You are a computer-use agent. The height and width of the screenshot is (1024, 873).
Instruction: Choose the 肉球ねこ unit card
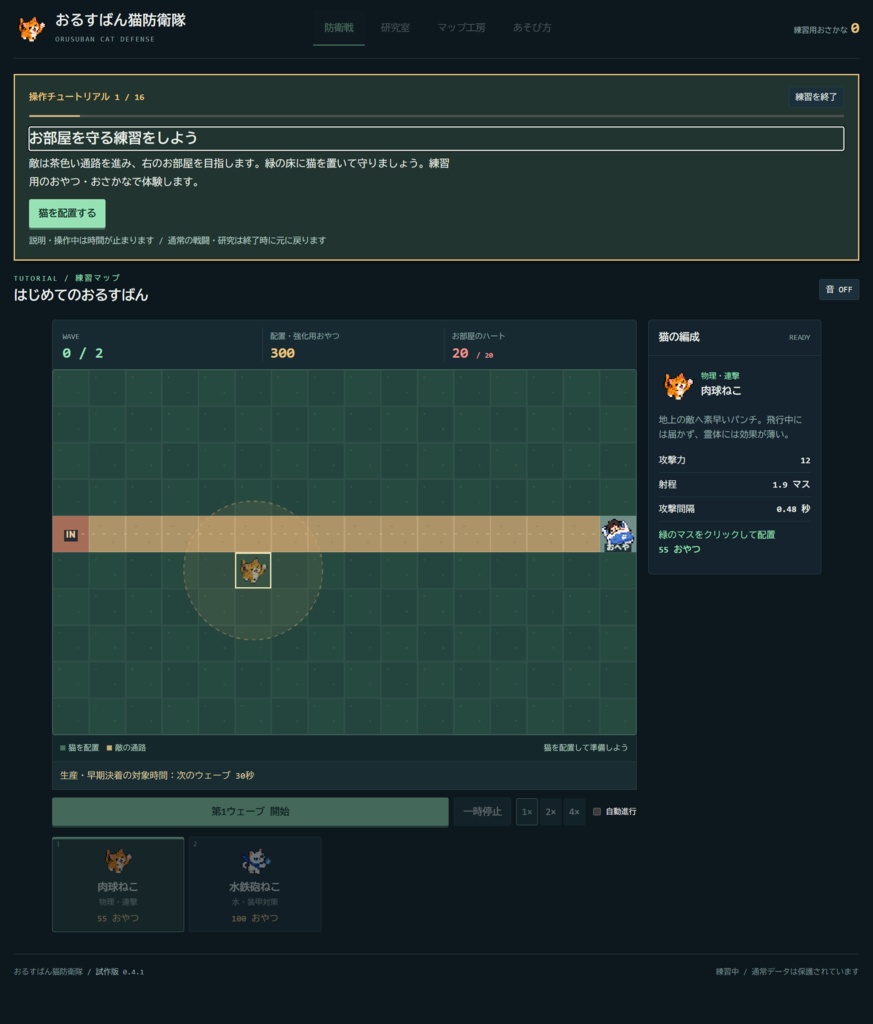118,884
